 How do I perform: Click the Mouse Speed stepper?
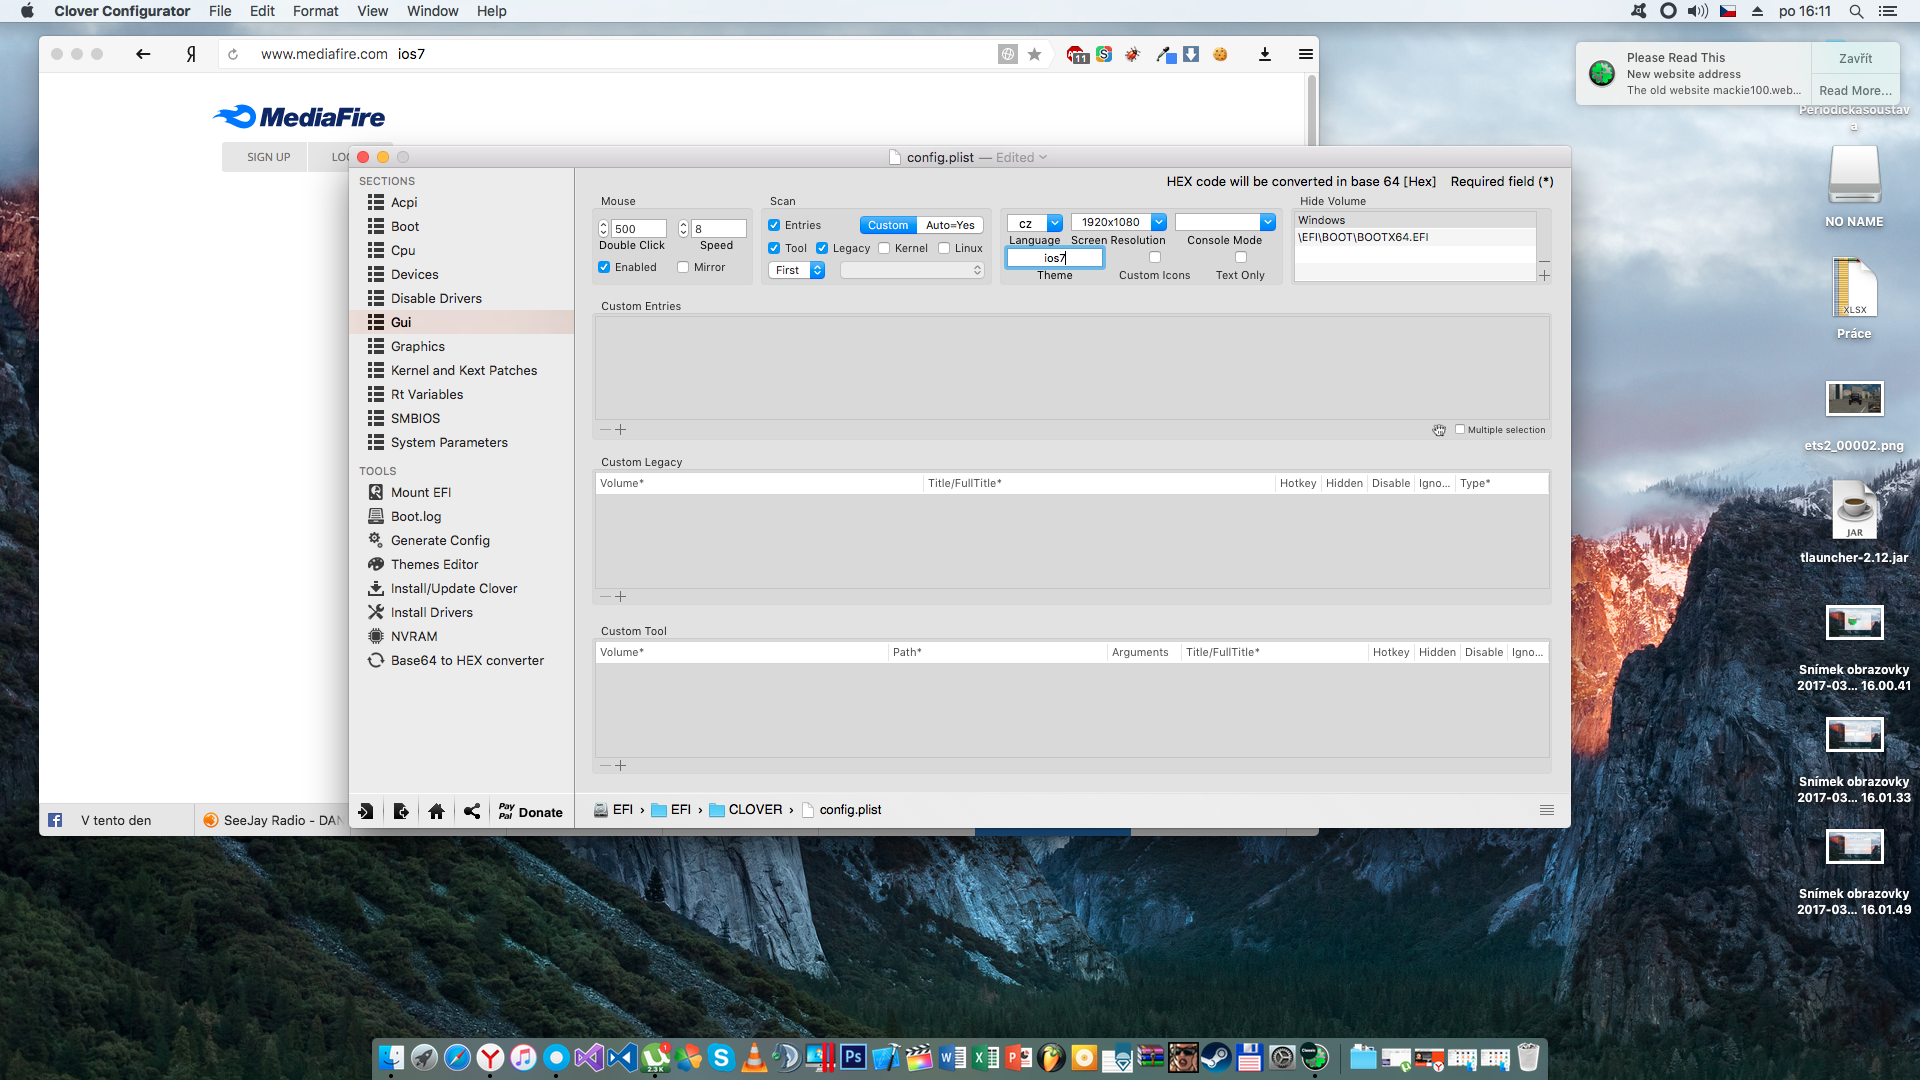[x=683, y=228]
